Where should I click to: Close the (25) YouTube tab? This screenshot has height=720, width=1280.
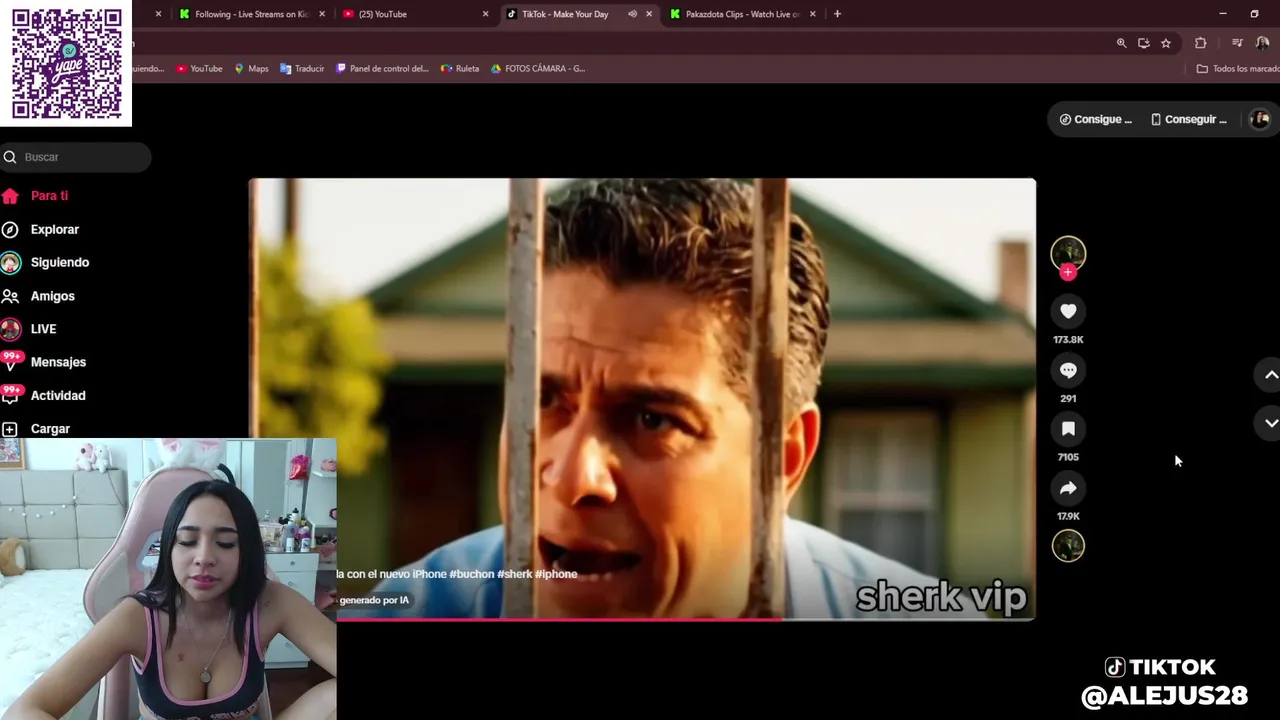click(x=485, y=14)
